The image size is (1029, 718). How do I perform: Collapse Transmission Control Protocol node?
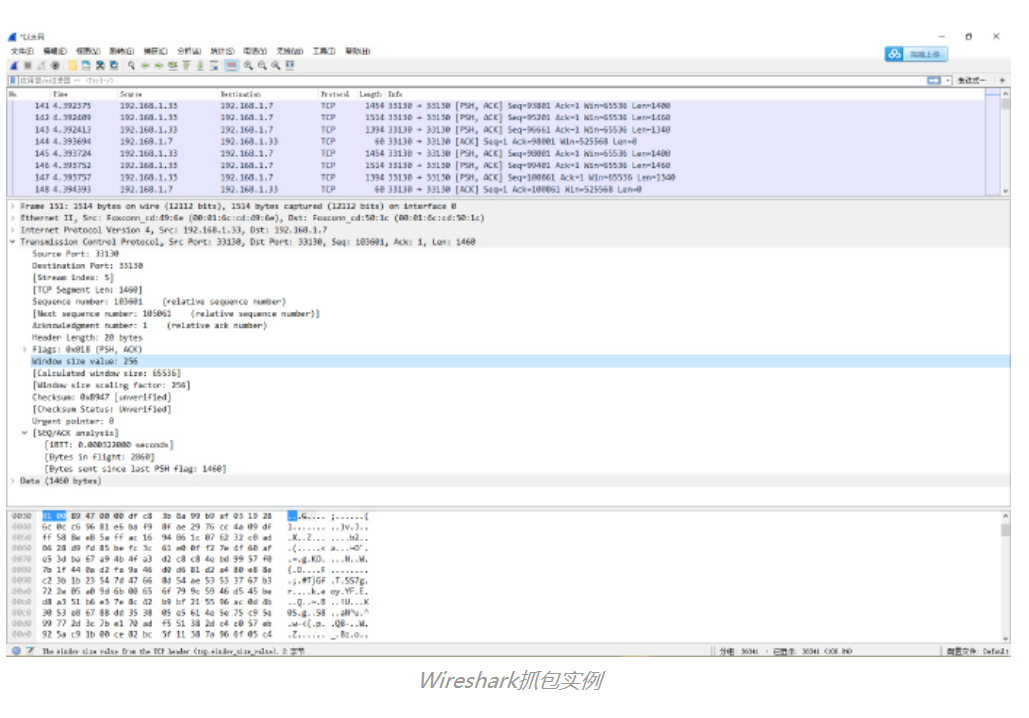point(12,242)
